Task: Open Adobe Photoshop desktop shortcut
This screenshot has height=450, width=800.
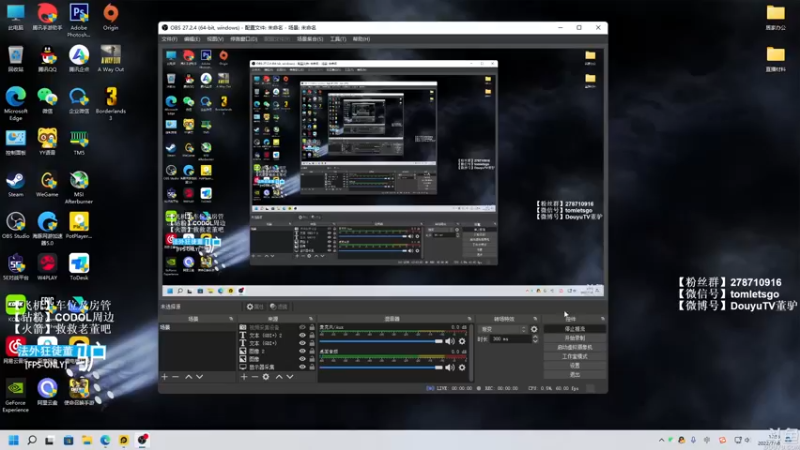Action: point(79,19)
